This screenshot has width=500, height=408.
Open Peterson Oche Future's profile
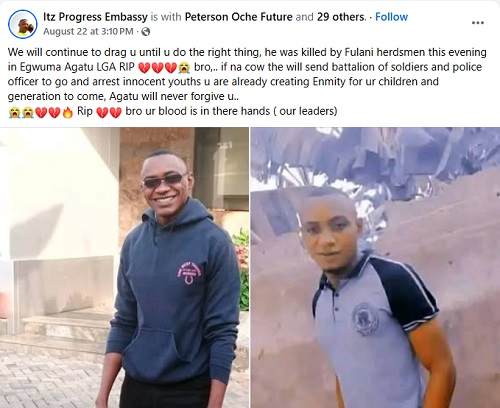pyautogui.click(x=239, y=17)
